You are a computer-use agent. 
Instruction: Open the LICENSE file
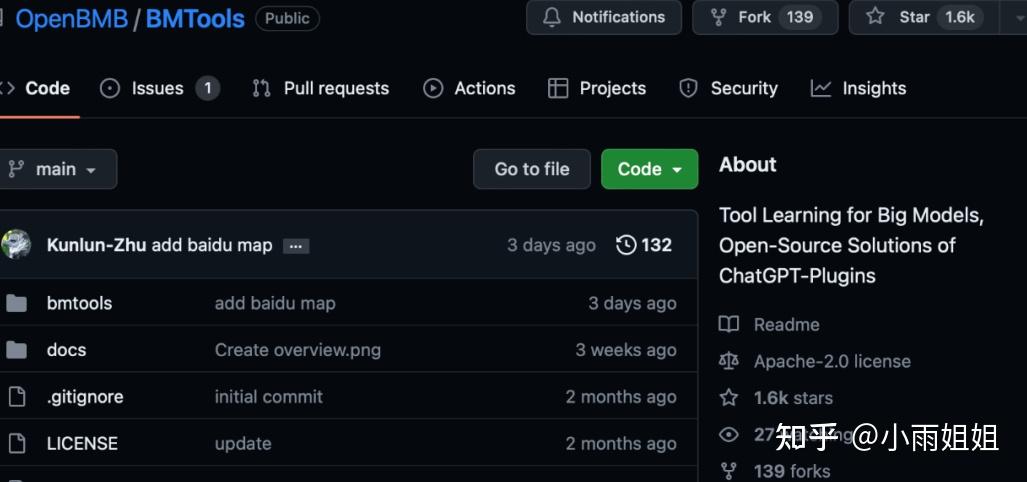[82, 443]
